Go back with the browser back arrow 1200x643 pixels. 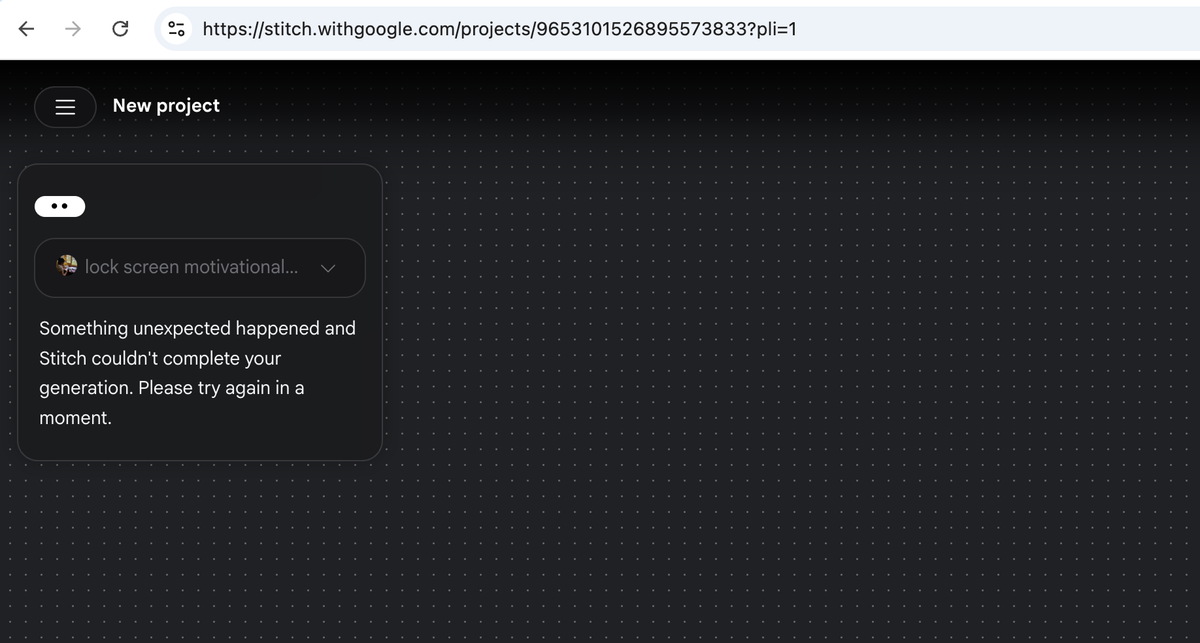point(27,29)
